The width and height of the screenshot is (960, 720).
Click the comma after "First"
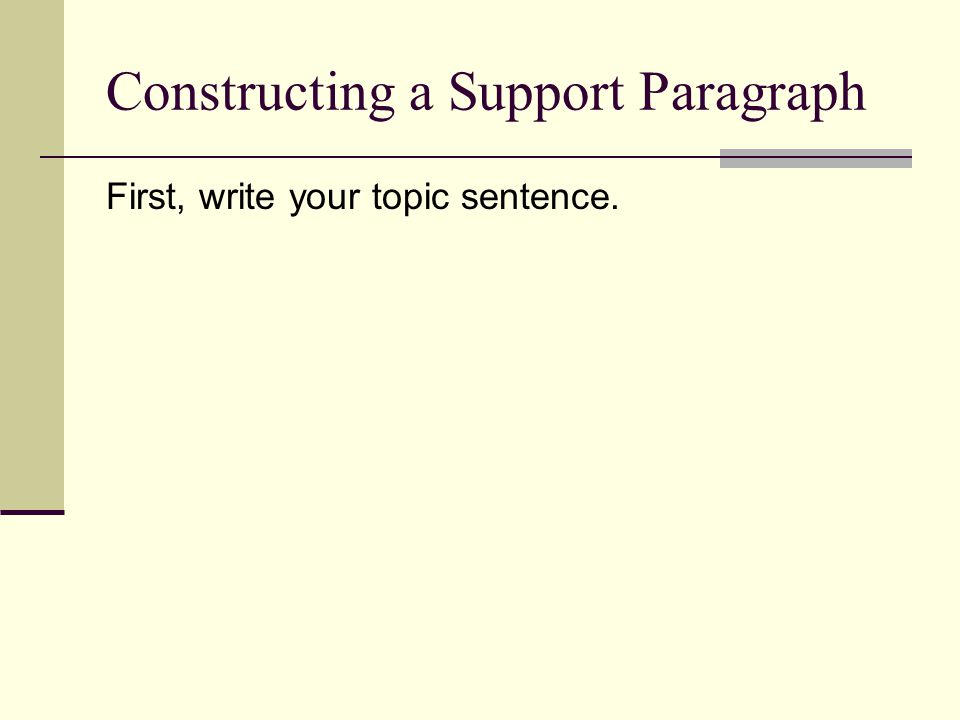(x=180, y=210)
